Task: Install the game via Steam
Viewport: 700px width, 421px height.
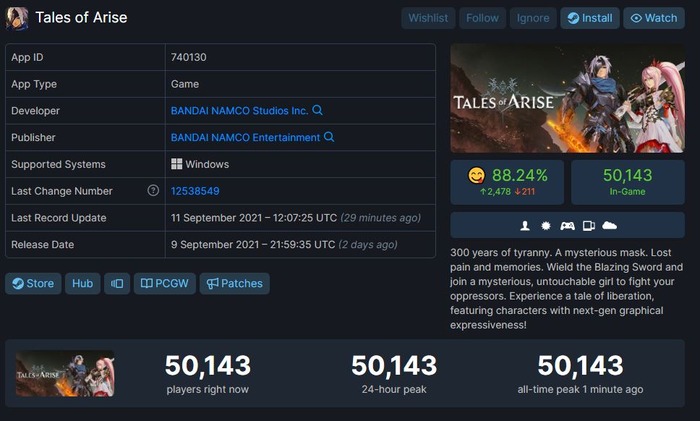Action: pyautogui.click(x=590, y=18)
